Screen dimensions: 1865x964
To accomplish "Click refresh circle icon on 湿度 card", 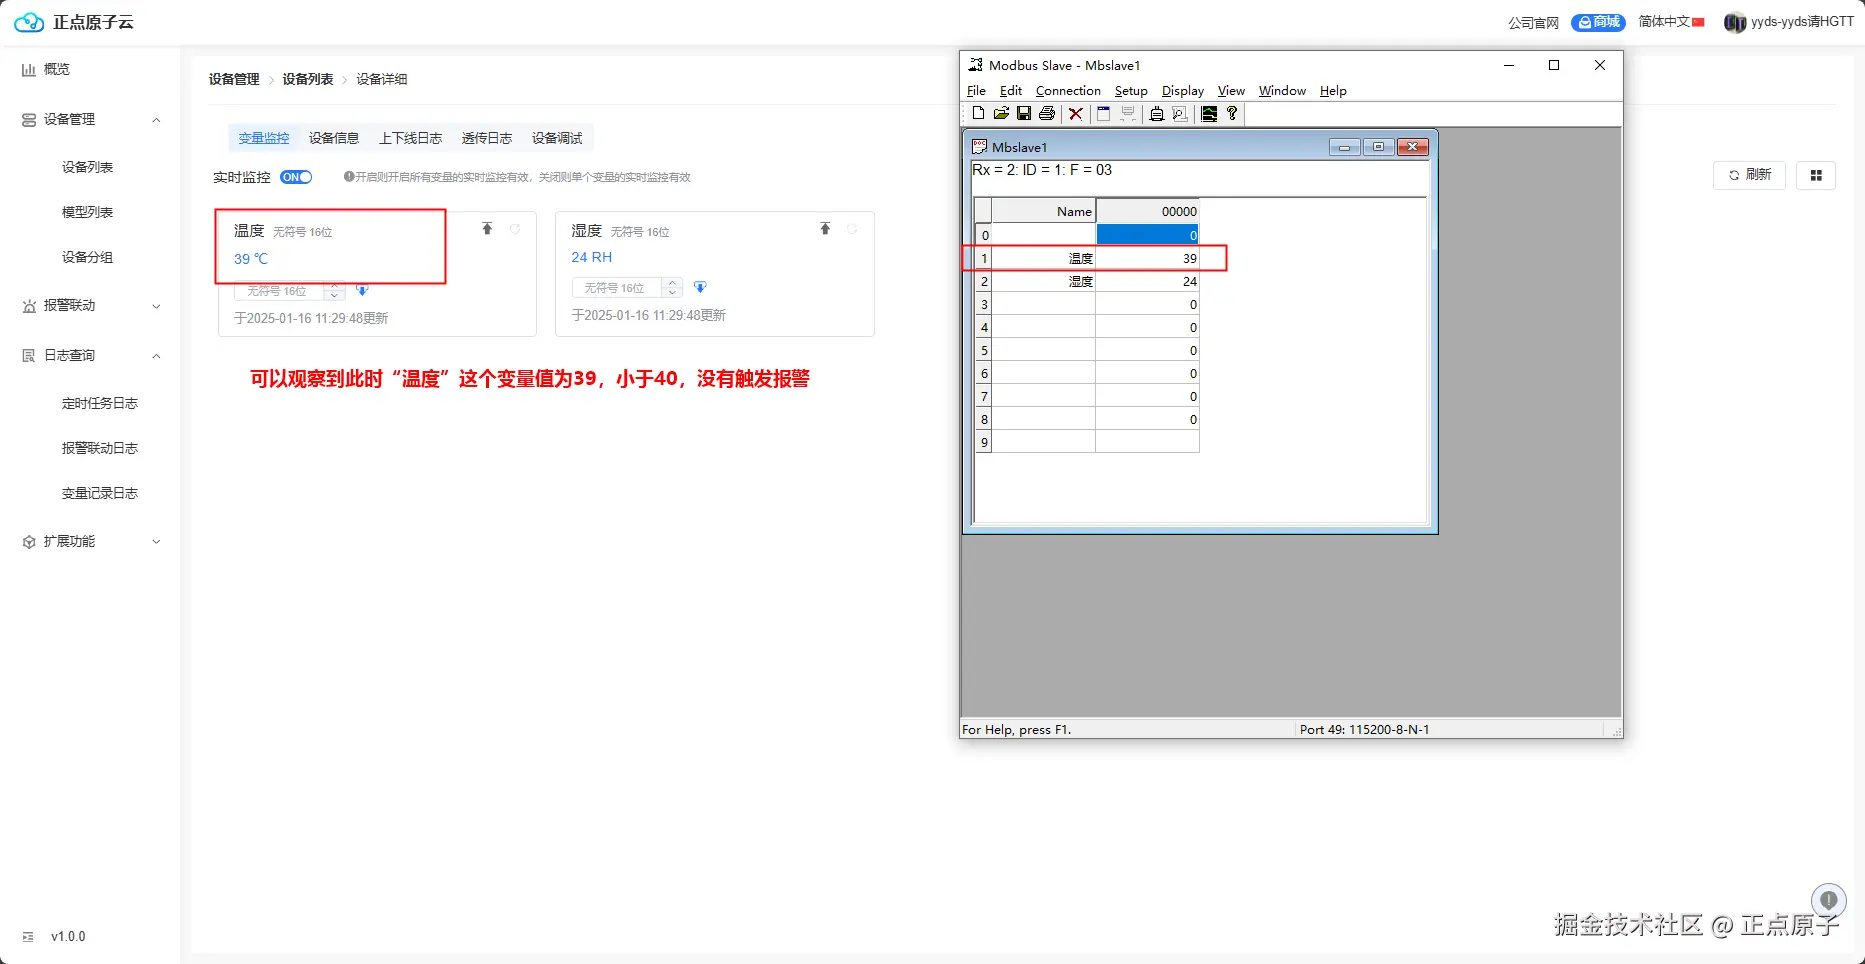I will point(852,229).
